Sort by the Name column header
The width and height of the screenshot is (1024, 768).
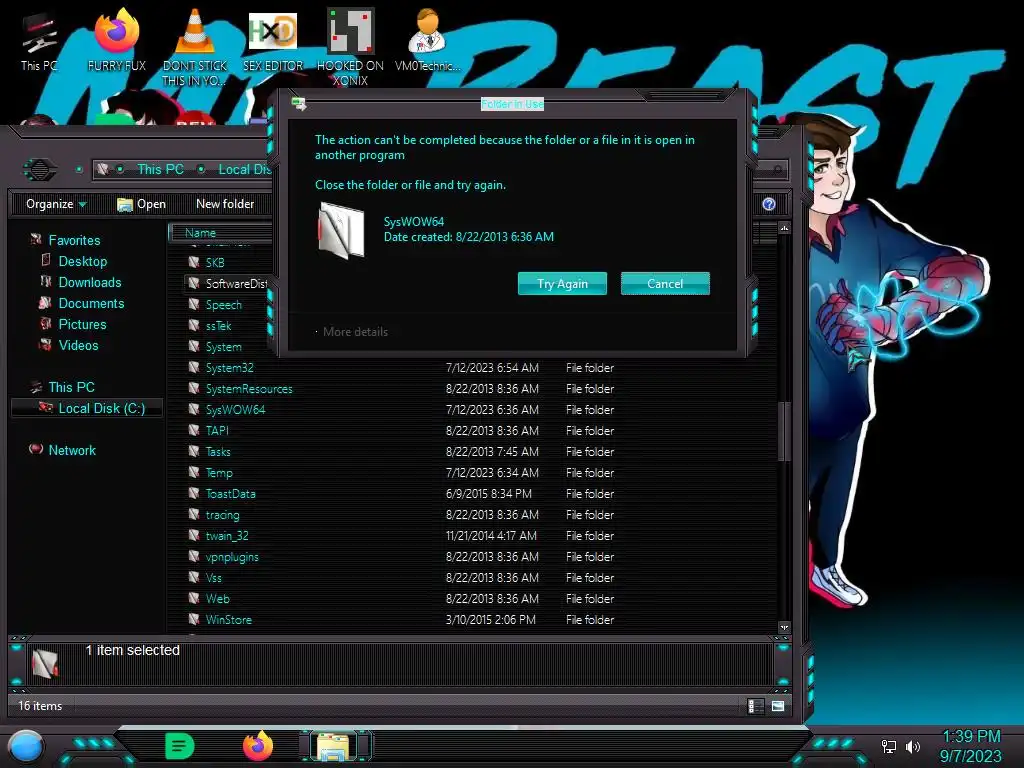click(200, 232)
